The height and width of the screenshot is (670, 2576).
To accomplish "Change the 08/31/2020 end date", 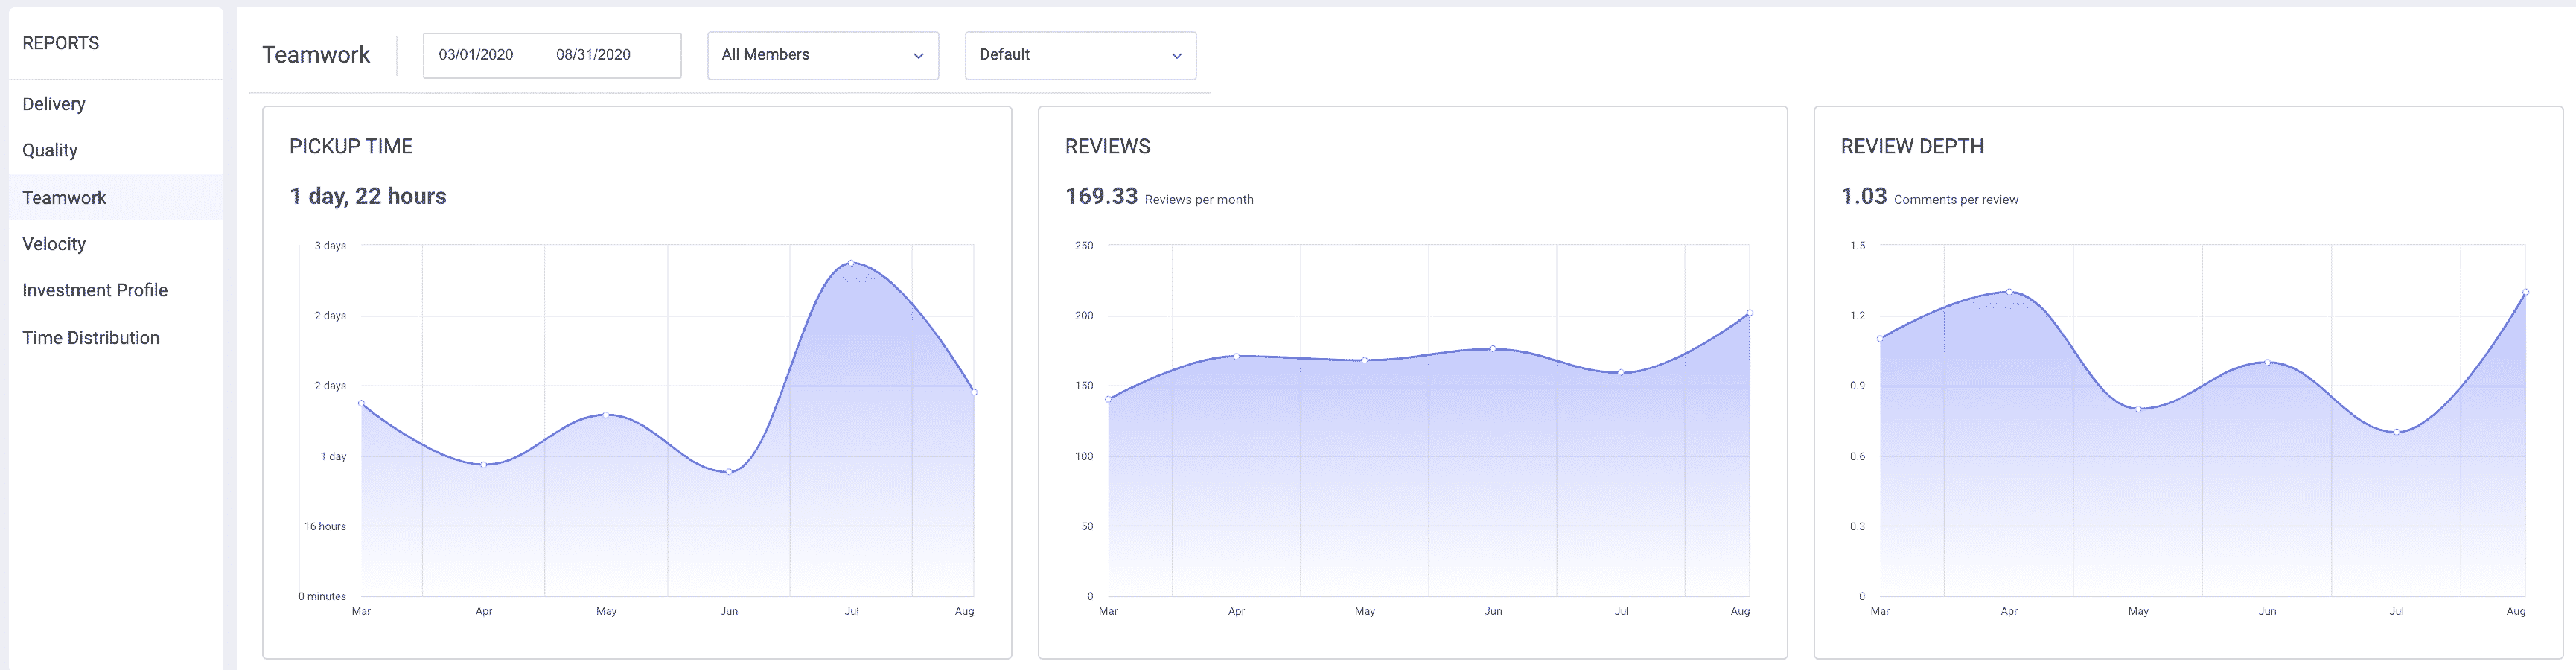I will [594, 56].
